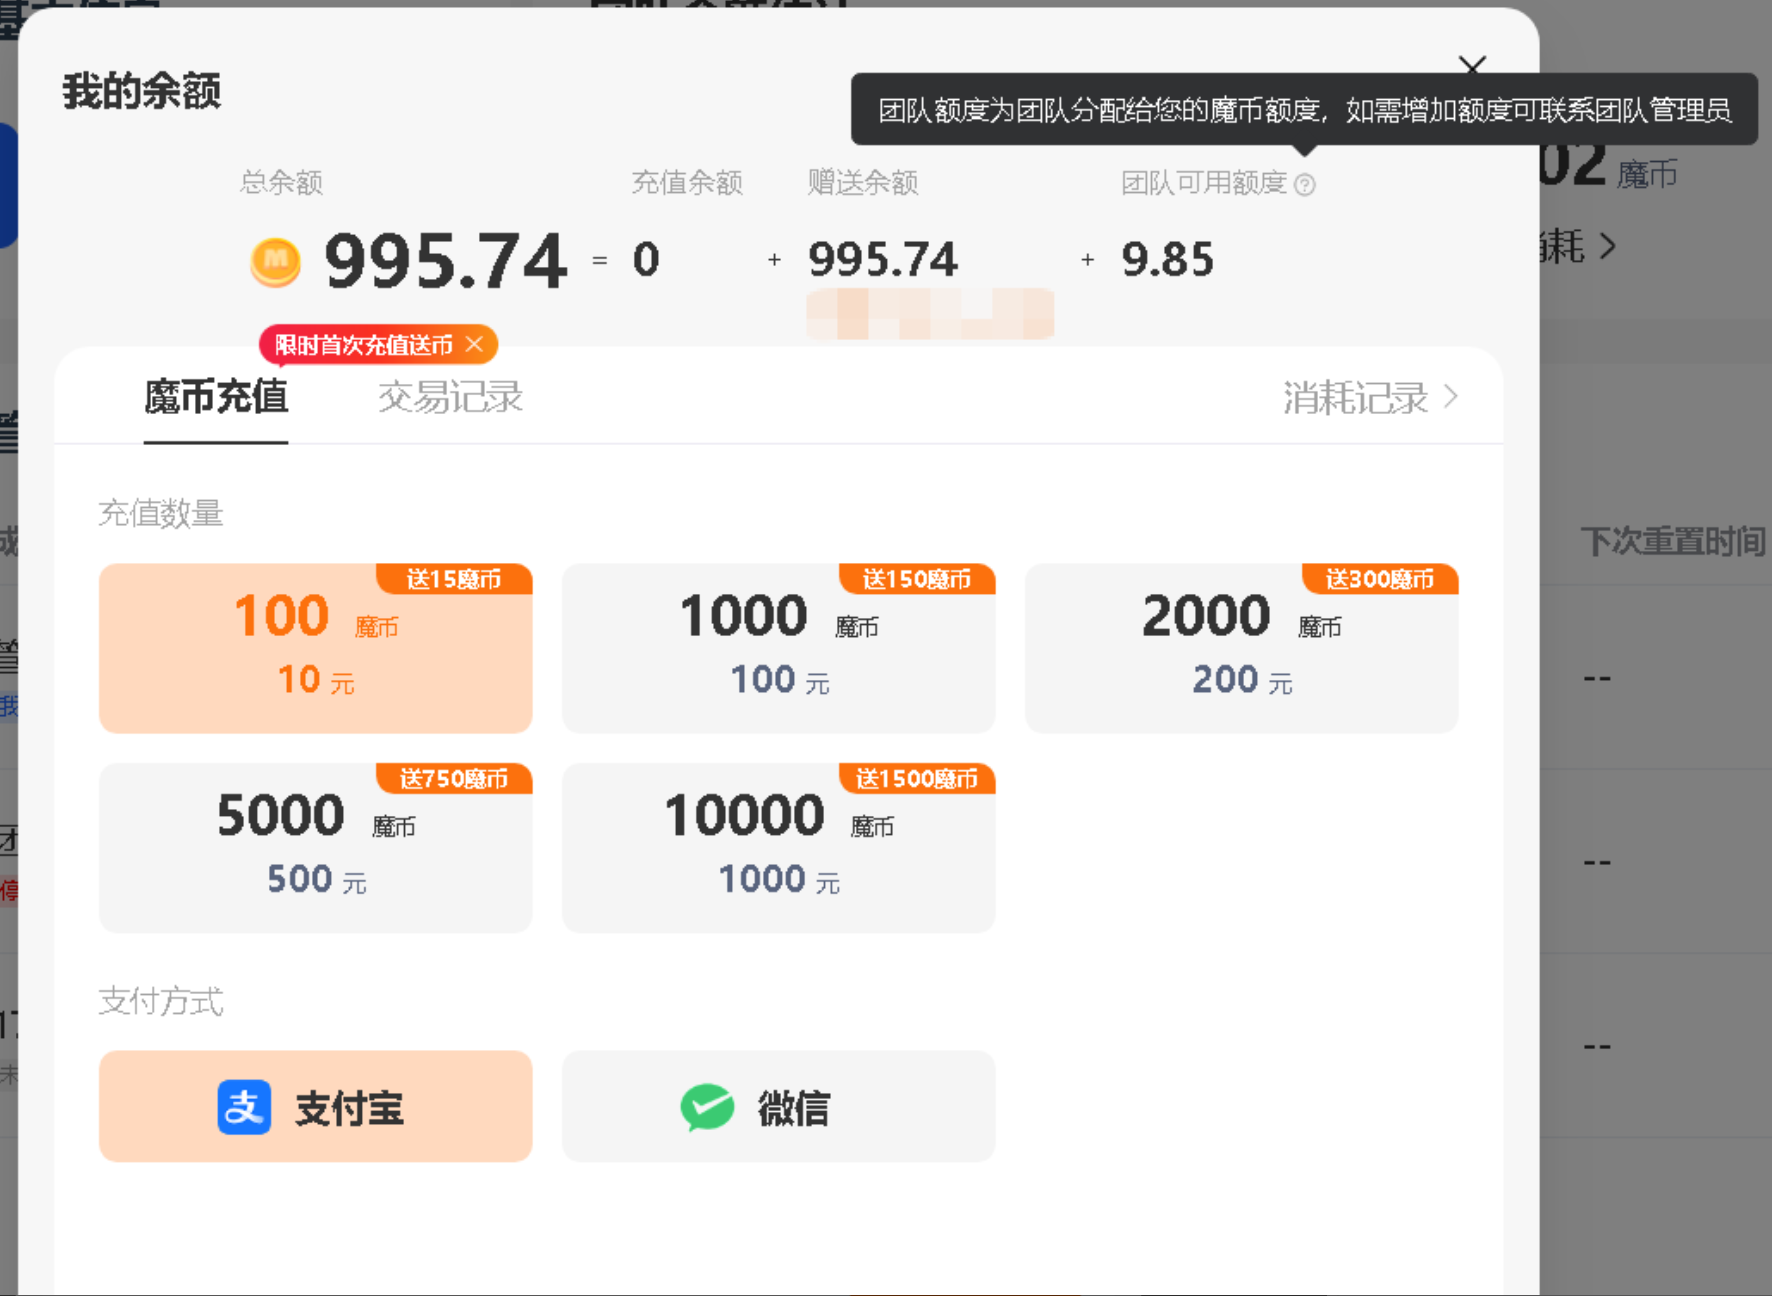
Task: Click the gold 魔币 coin icon
Action: pos(277,262)
